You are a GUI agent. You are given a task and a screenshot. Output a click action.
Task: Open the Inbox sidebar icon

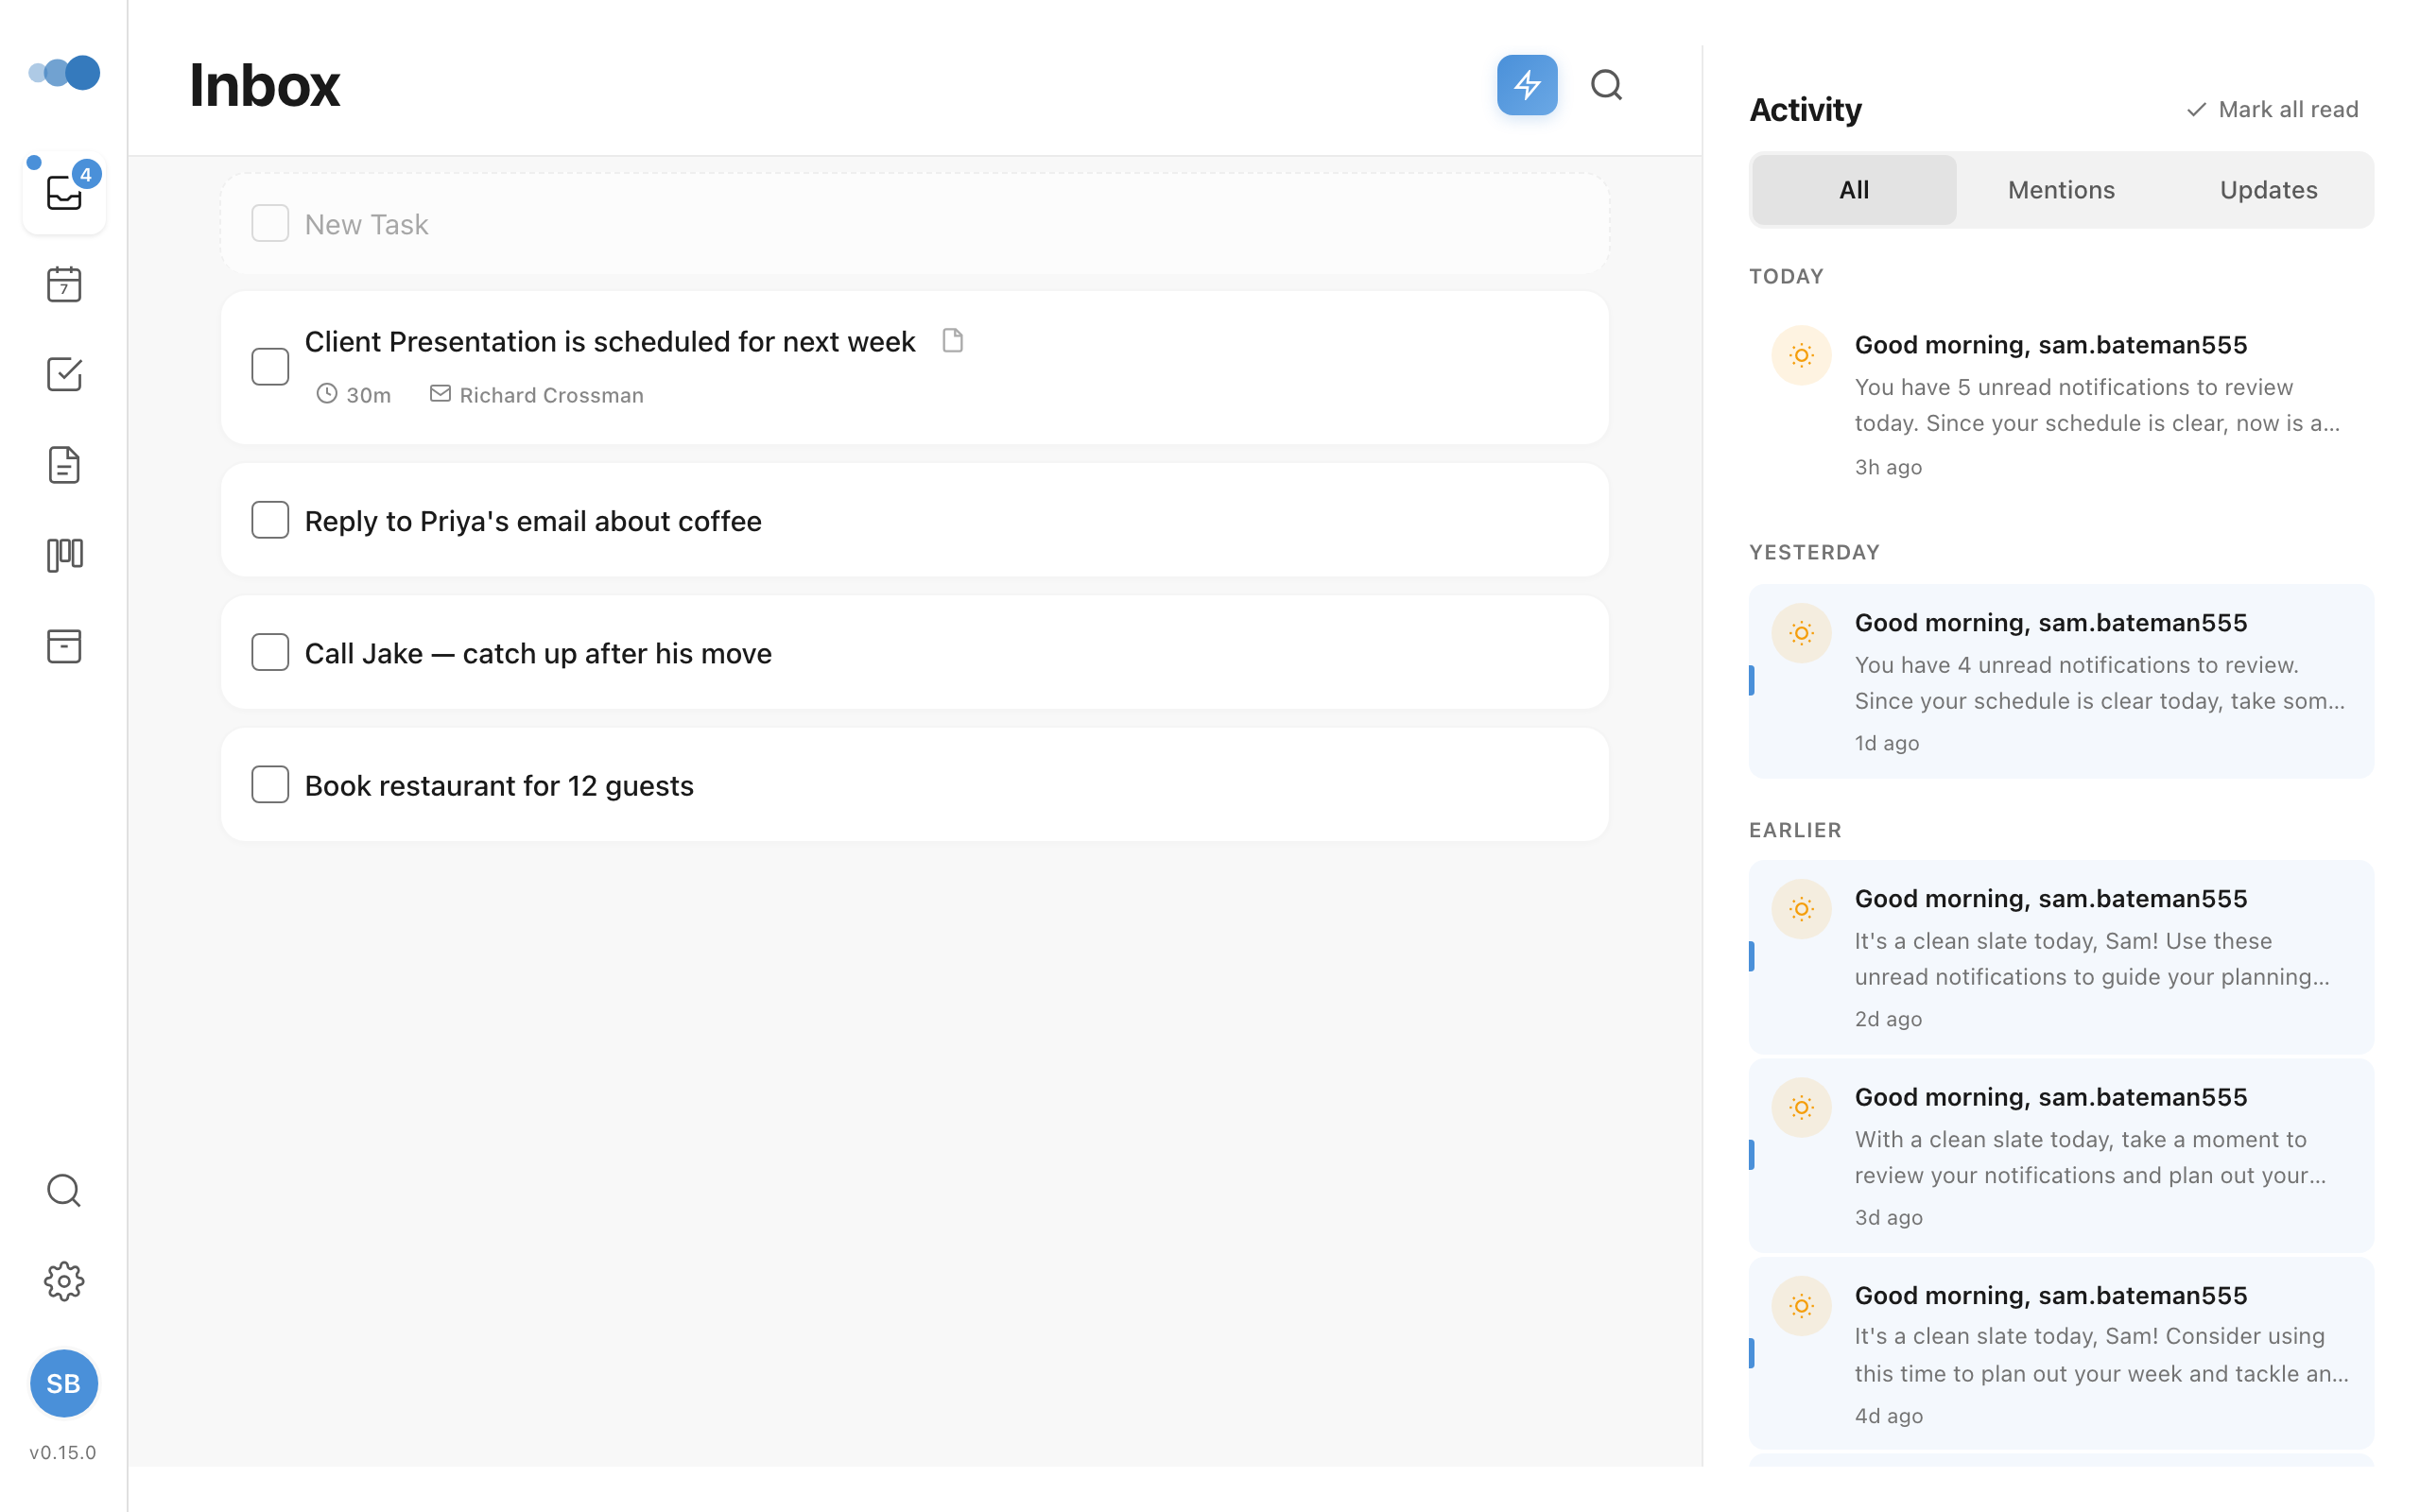[x=64, y=192]
